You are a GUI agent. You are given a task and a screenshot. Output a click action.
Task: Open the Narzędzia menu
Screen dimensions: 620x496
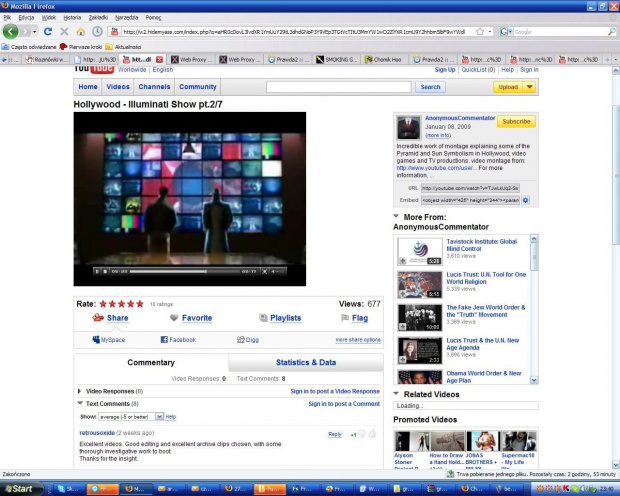(126, 17)
